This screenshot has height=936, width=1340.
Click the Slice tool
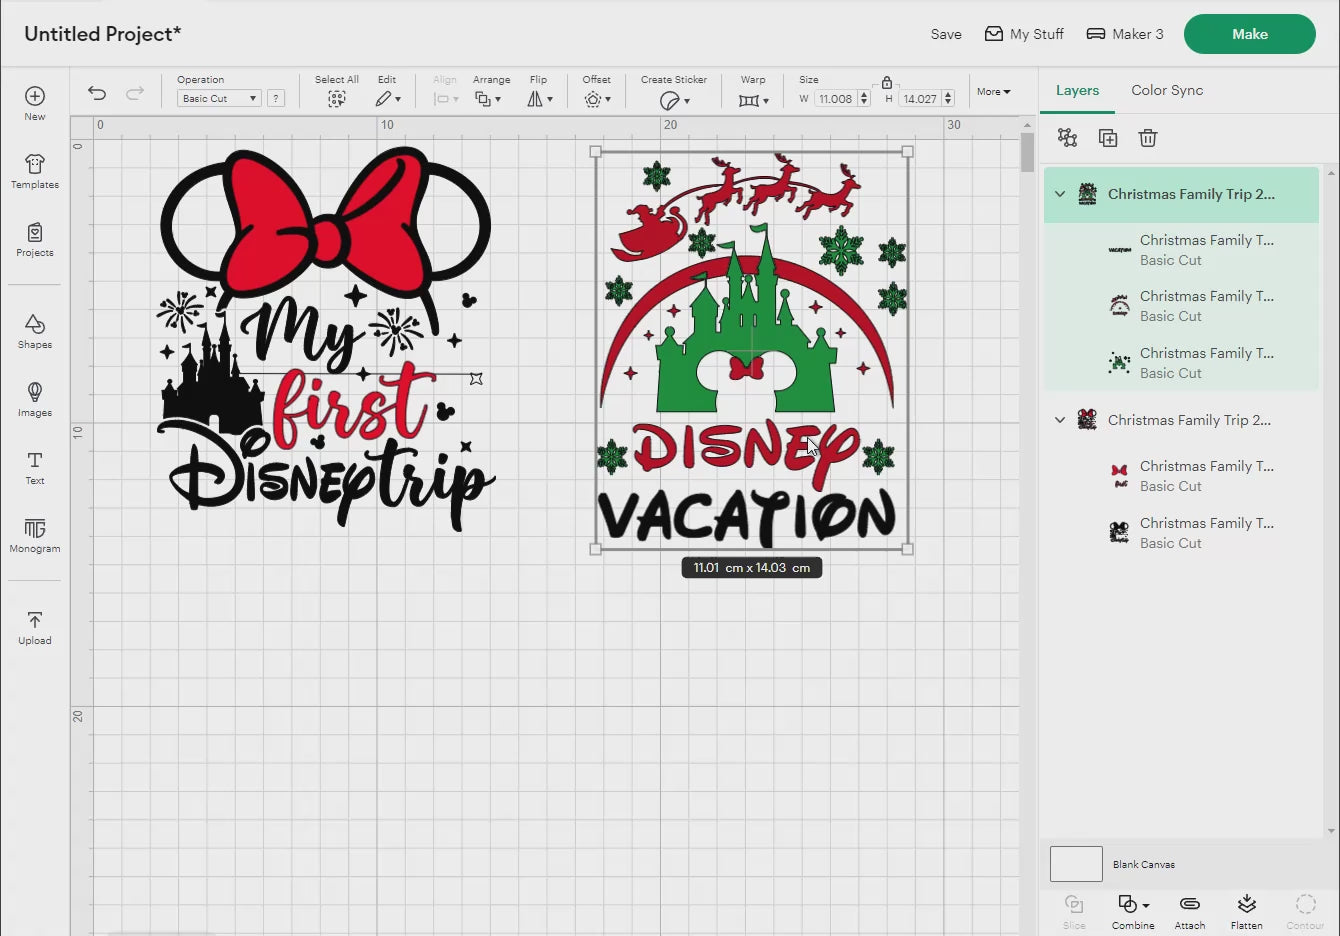pyautogui.click(x=1074, y=912)
